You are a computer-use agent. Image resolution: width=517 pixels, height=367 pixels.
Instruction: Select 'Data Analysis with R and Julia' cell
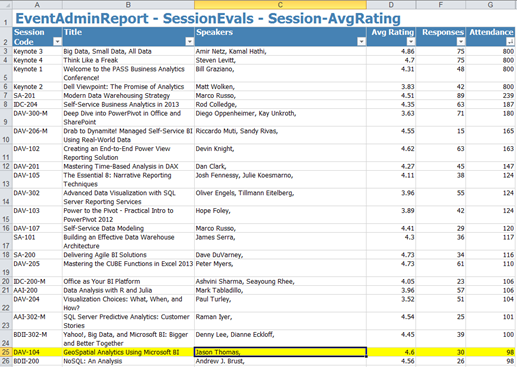(128, 290)
